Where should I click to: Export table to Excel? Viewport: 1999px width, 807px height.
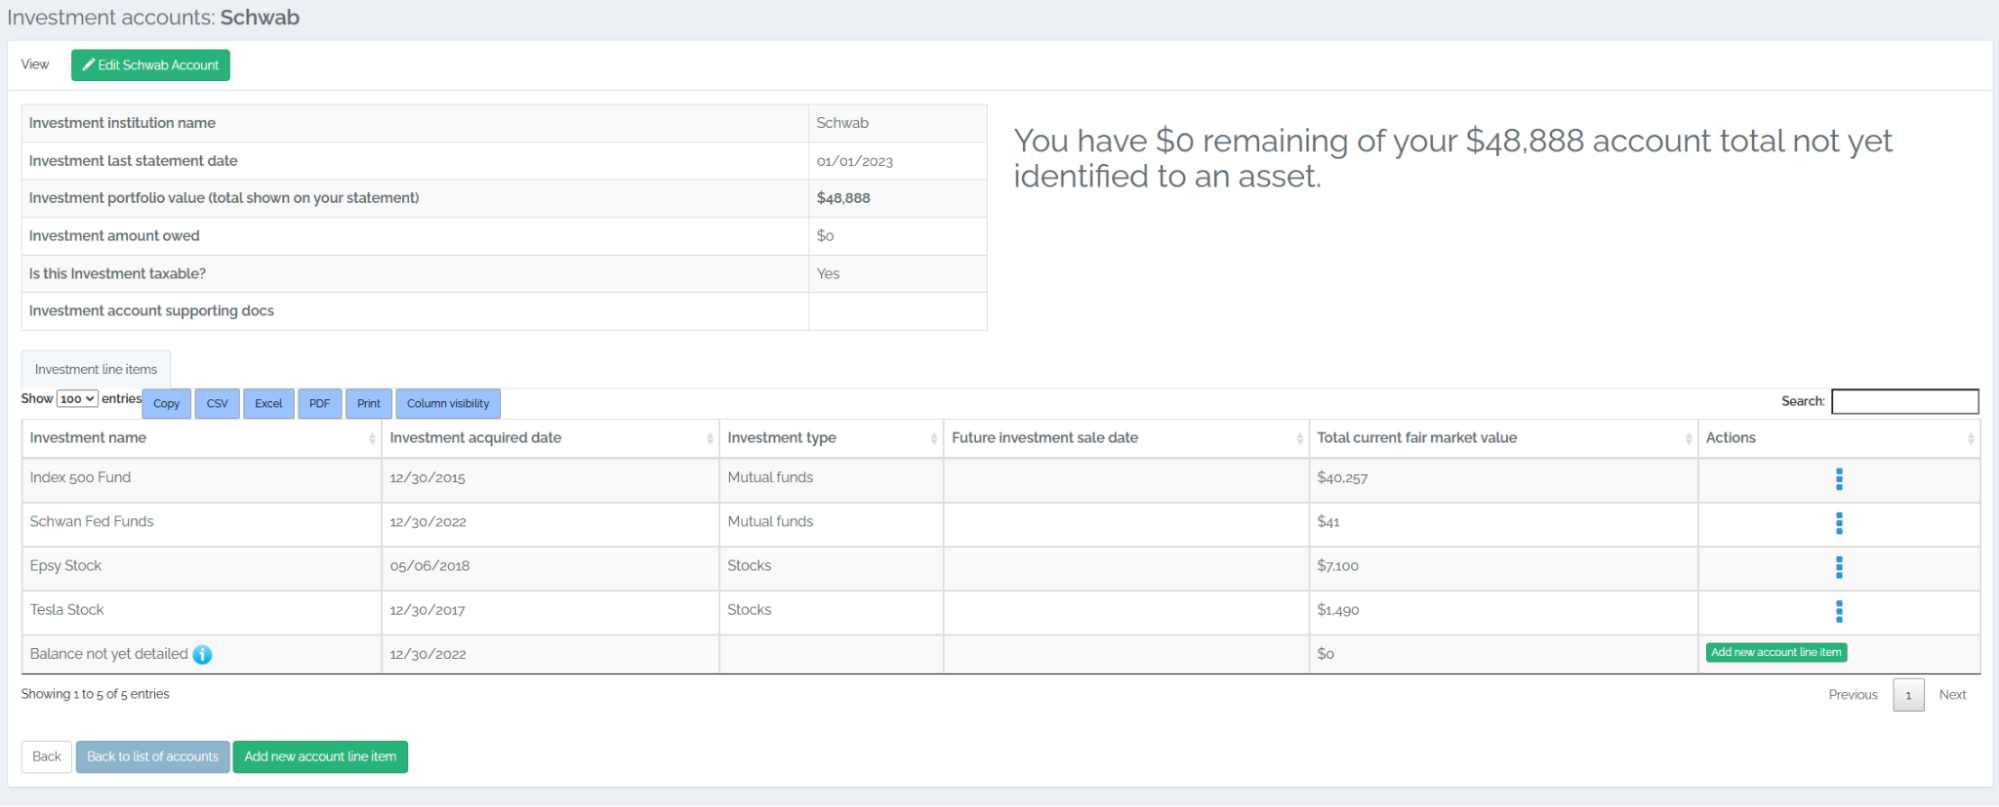point(268,404)
